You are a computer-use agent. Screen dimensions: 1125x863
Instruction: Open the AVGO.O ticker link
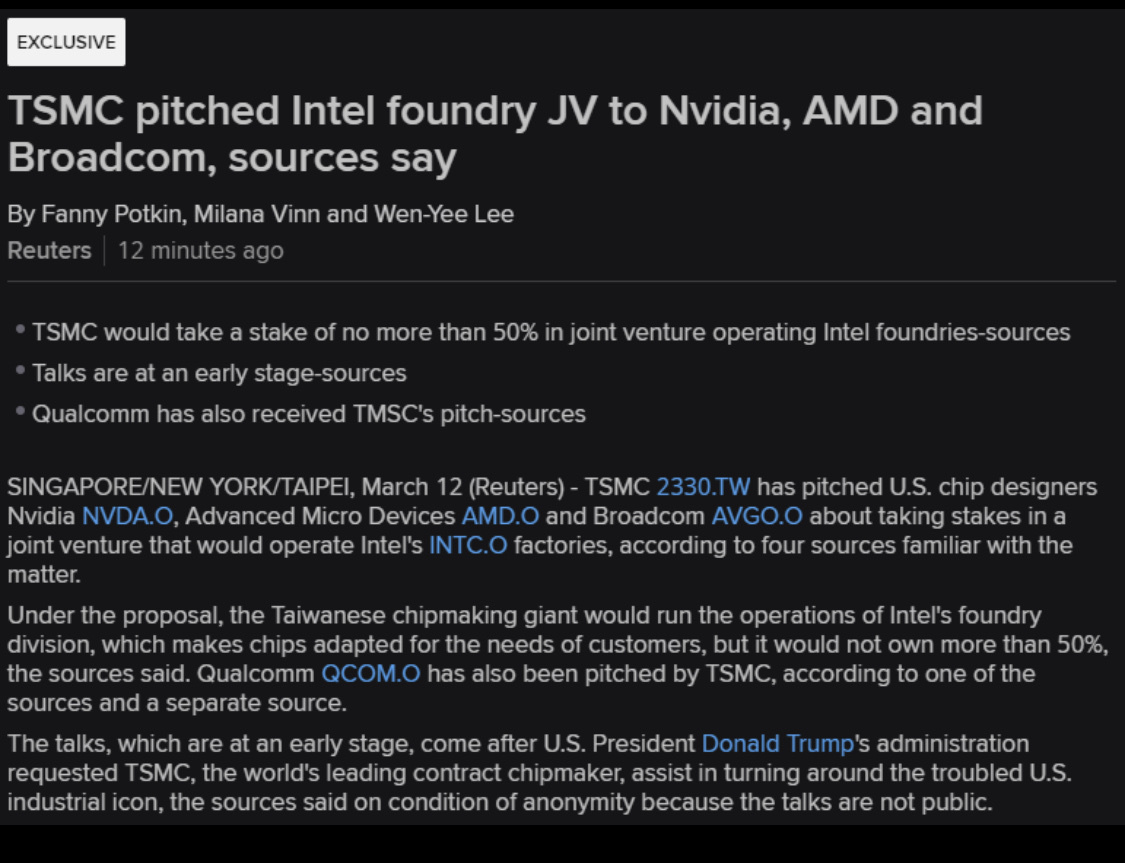click(x=757, y=517)
